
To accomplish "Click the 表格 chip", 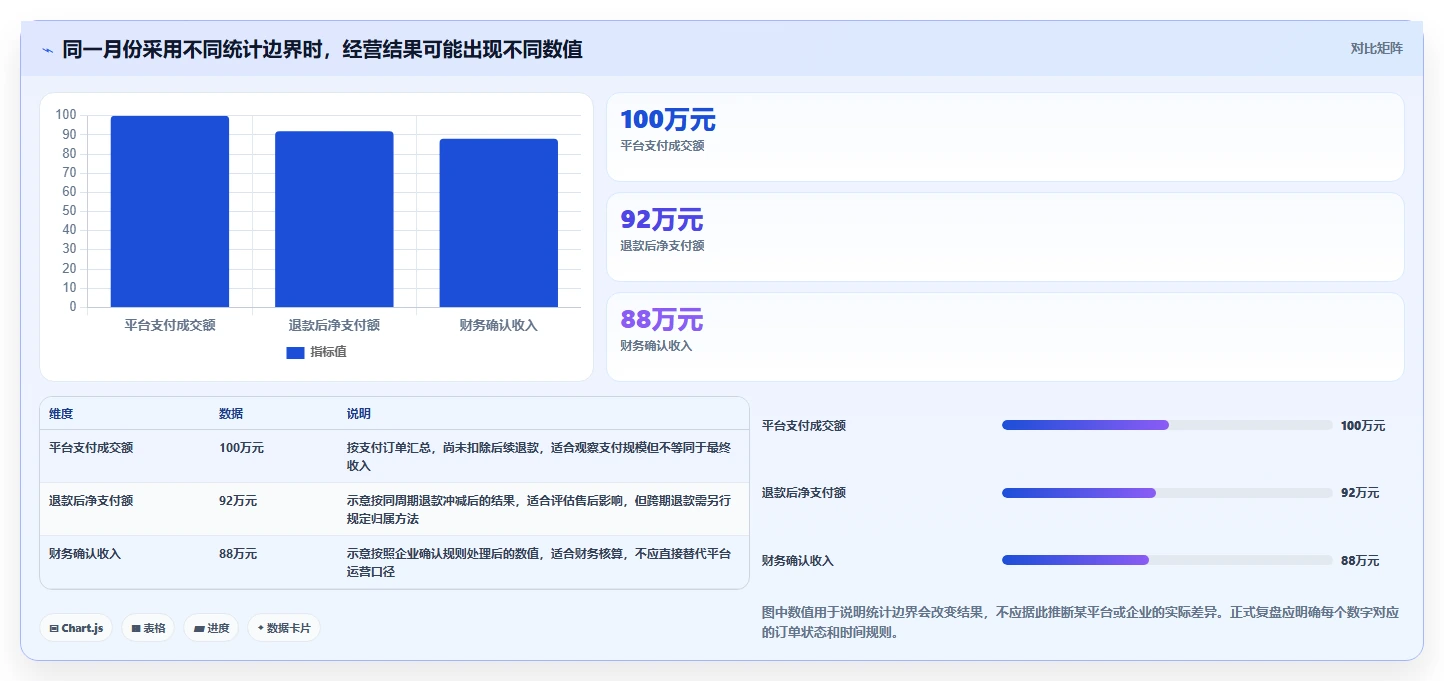I will pos(148,628).
